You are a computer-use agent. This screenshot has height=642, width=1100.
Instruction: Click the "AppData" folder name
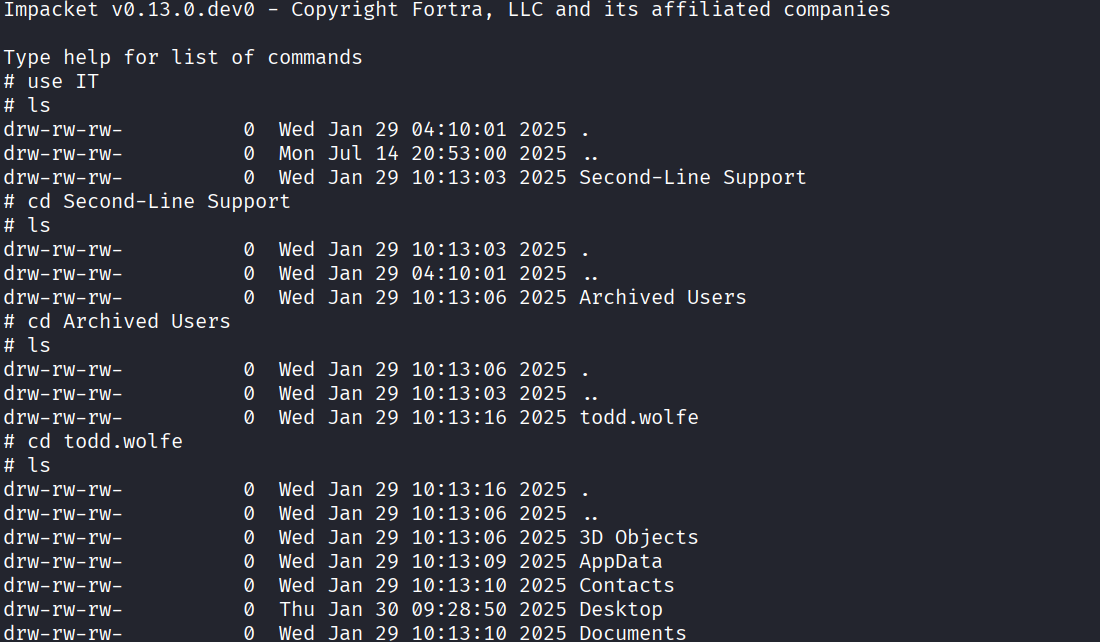[x=620, y=562]
